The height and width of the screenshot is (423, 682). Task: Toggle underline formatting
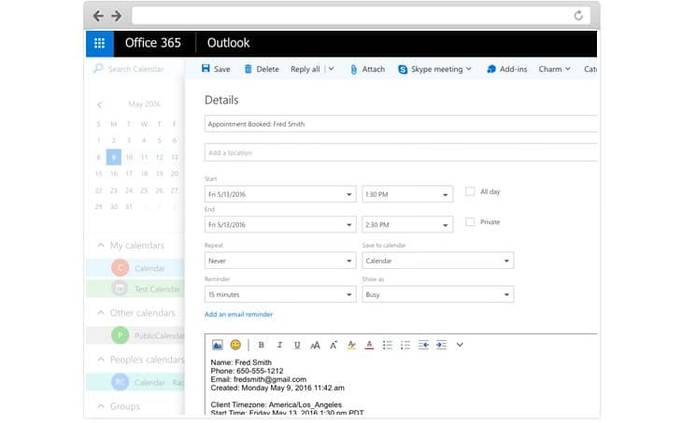click(297, 345)
